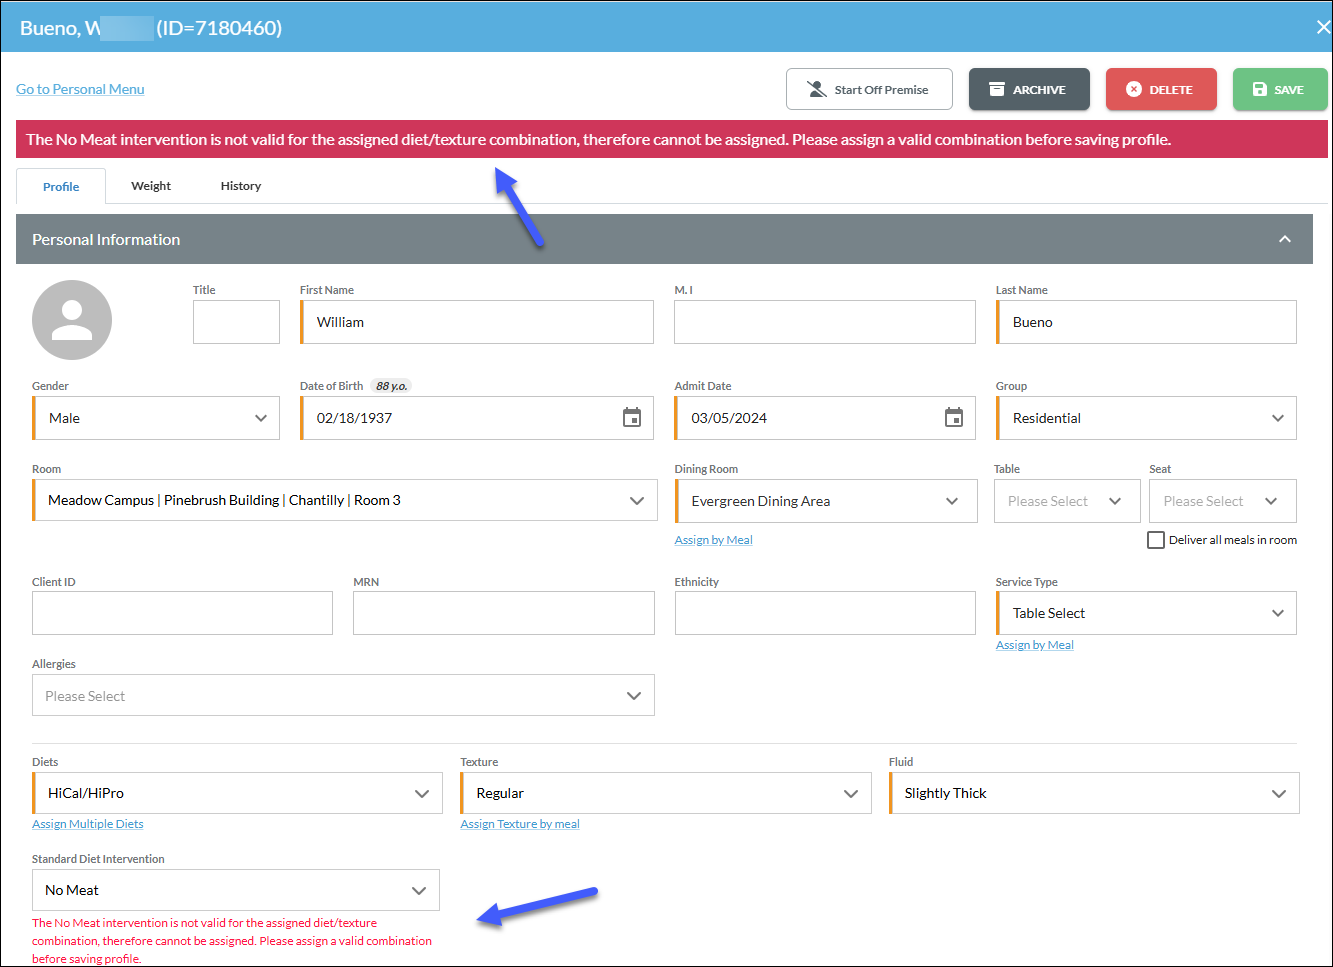Click the profile avatar placeholder image
This screenshot has width=1333, height=967.
[x=72, y=320]
